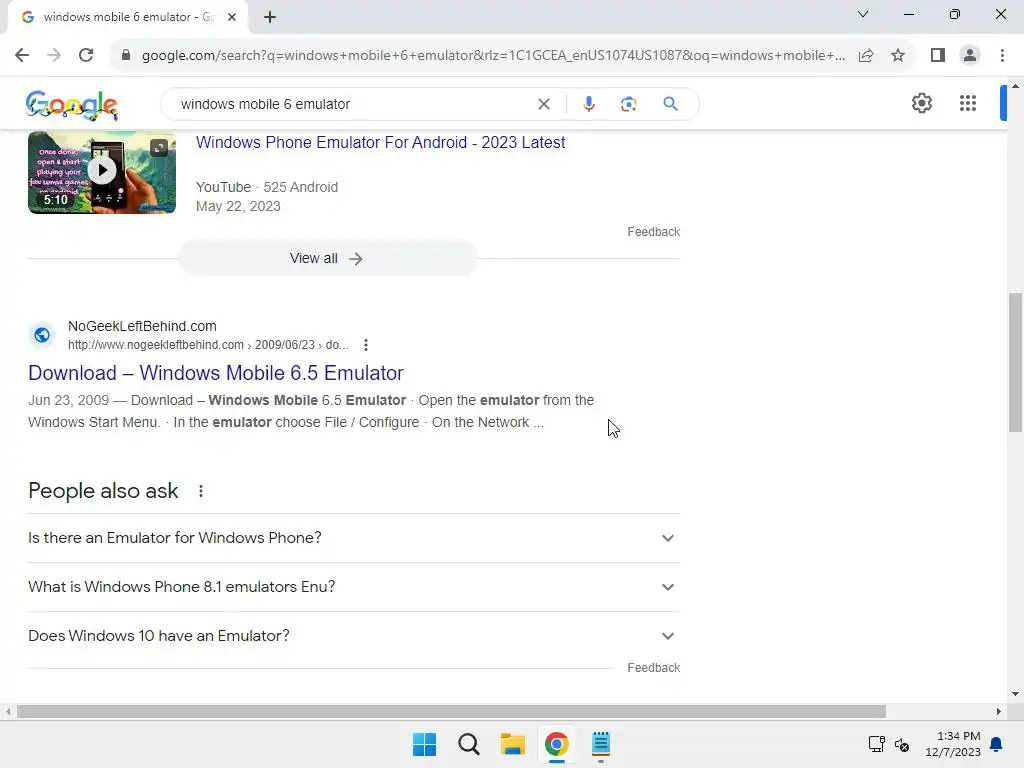Image resolution: width=1024 pixels, height=768 pixels.
Task: Click the network display tray icon
Action: pos(876,744)
